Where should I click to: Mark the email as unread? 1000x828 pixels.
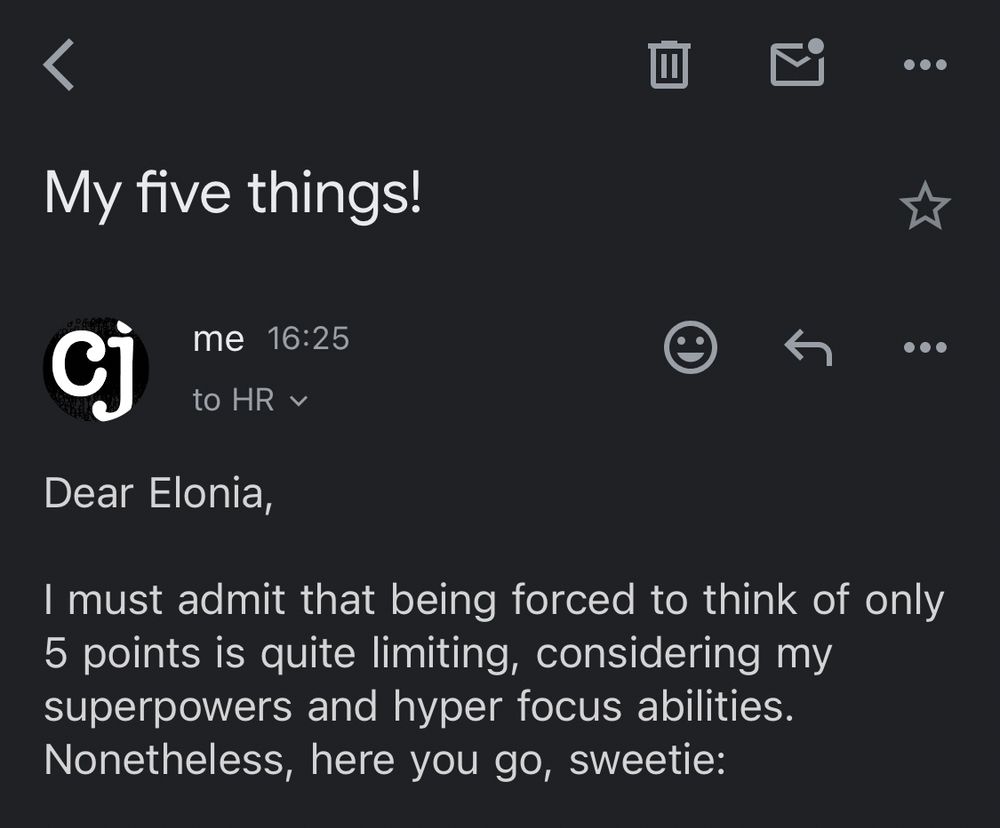(x=797, y=63)
